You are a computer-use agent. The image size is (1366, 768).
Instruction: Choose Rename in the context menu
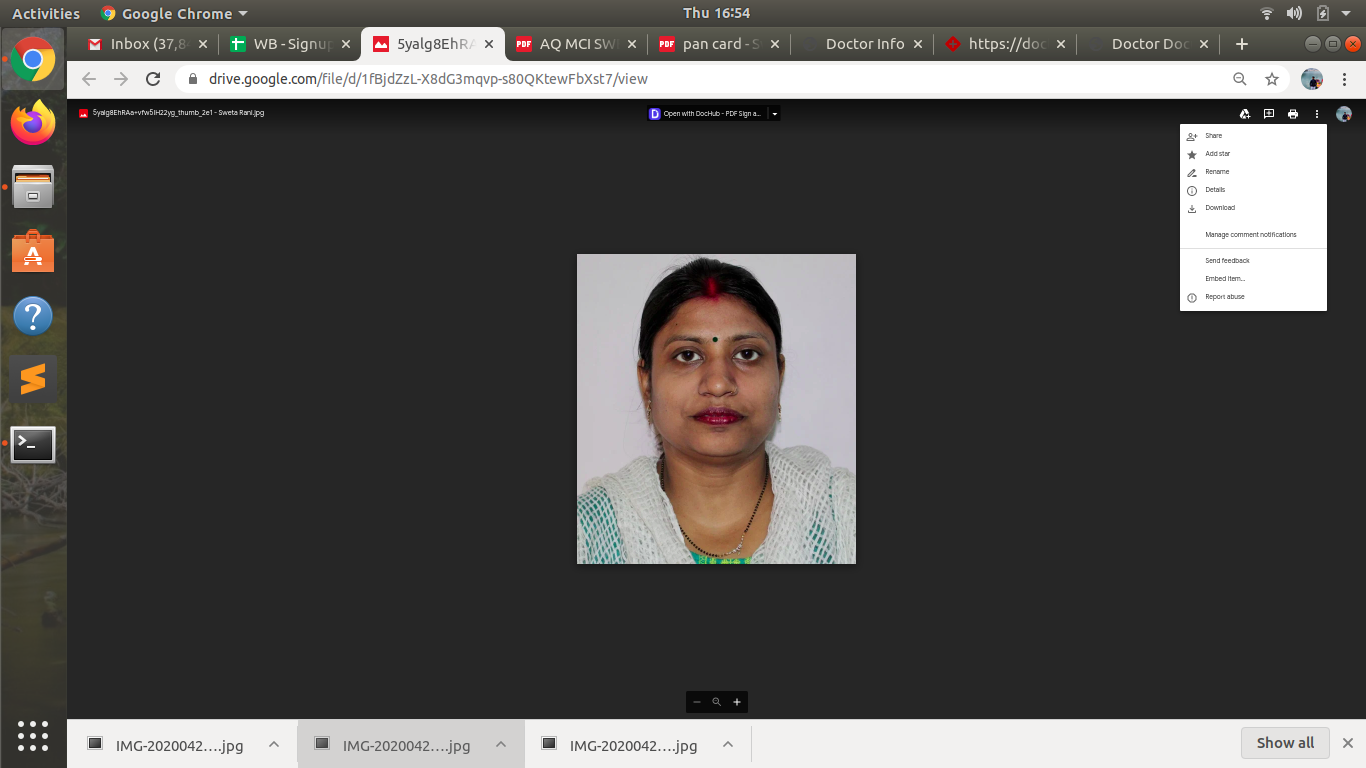[1217, 172]
